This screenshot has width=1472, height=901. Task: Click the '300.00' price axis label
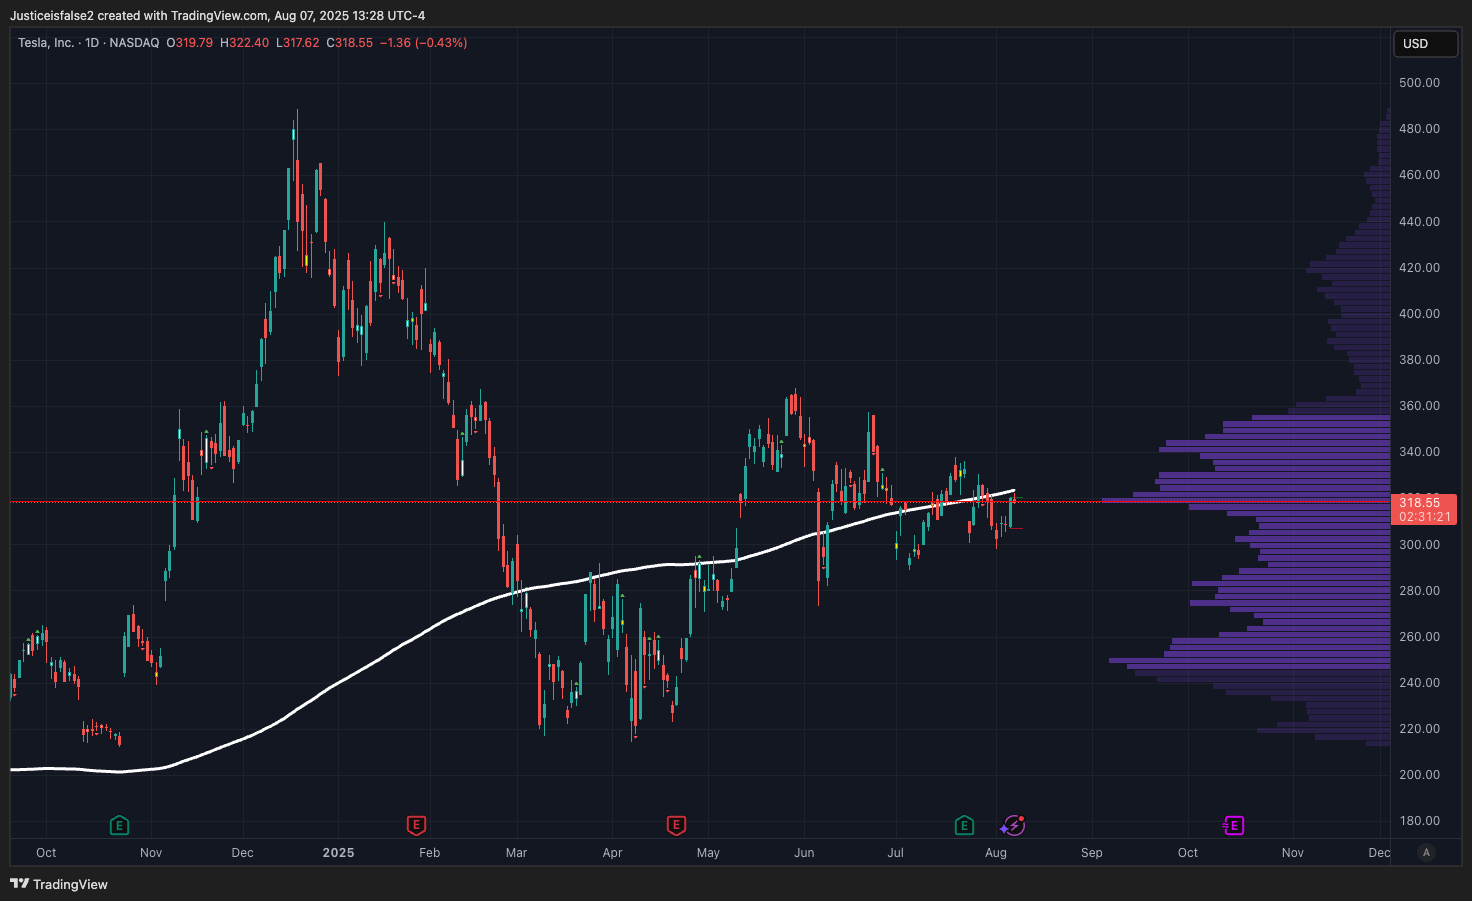[1419, 545]
